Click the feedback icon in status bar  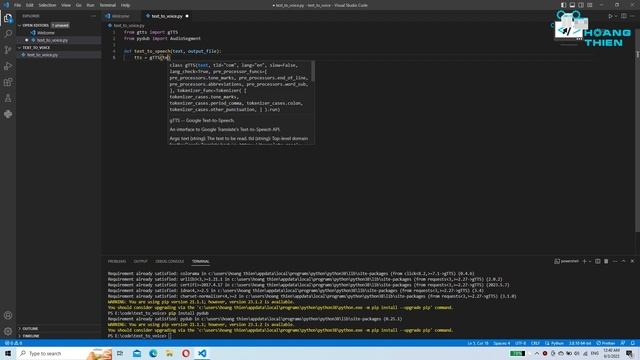click(623, 343)
